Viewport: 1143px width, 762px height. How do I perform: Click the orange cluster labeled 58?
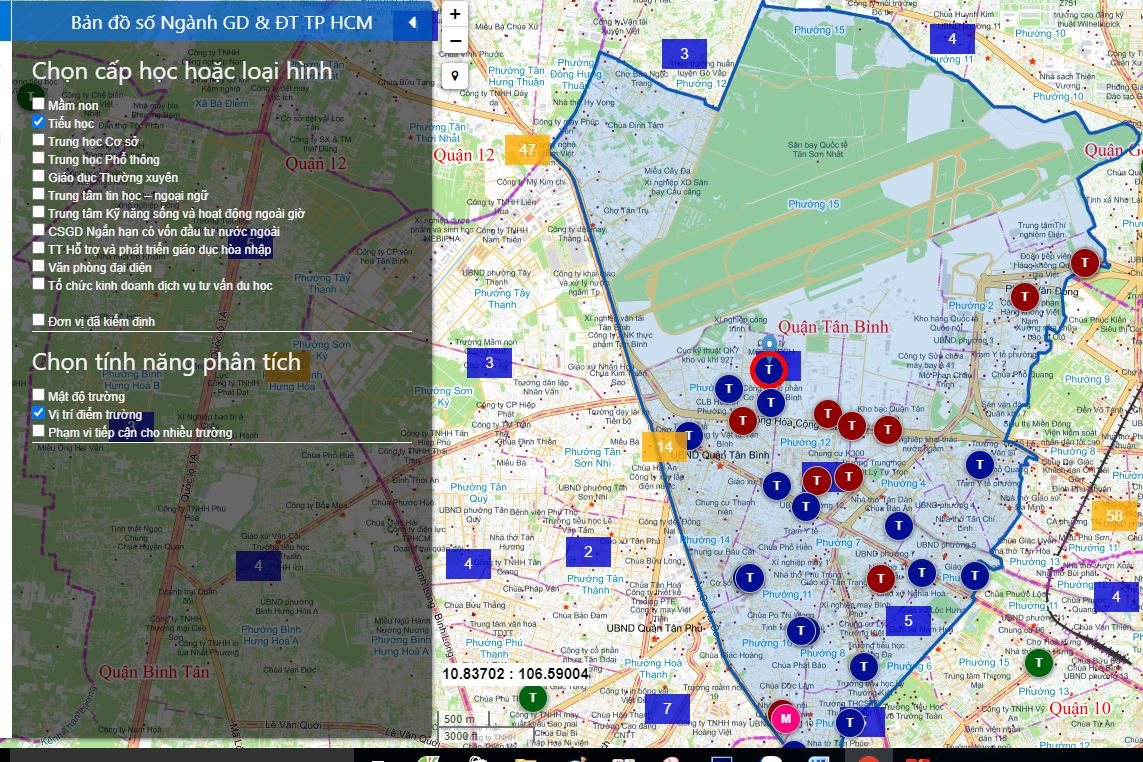point(1114,516)
